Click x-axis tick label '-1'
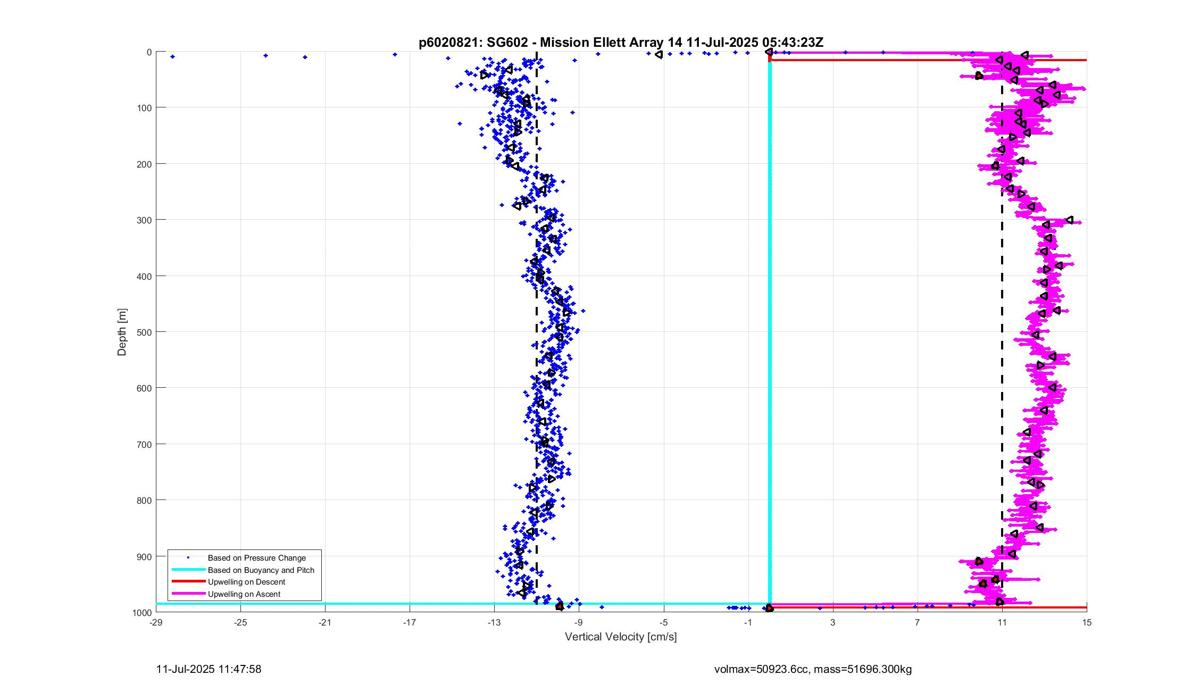Screen dimensions: 1200x688 coord(748,622)
